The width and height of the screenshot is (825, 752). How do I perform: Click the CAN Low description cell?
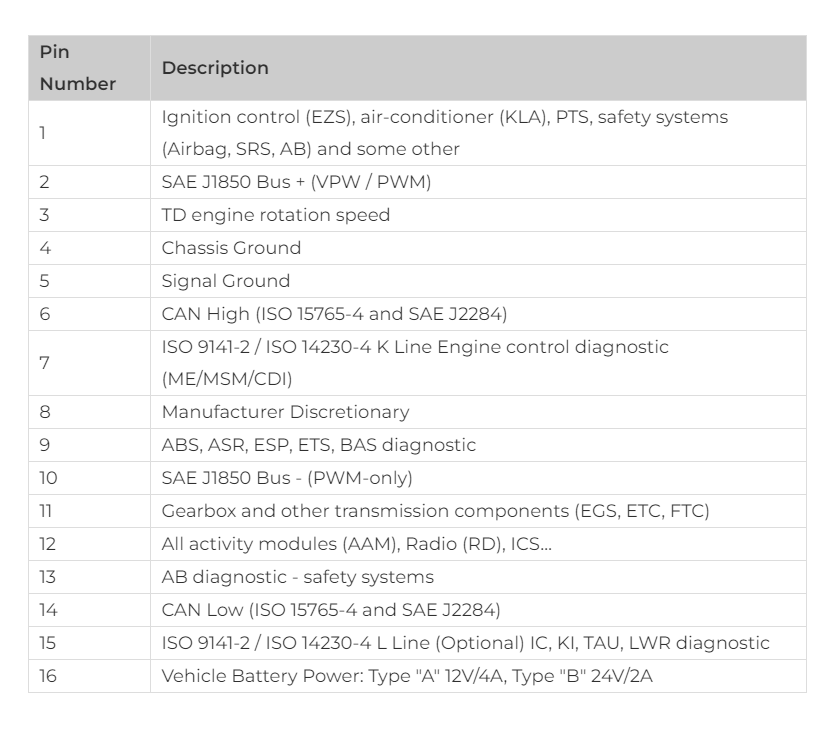pyautogui.click(x=478, y=610)
